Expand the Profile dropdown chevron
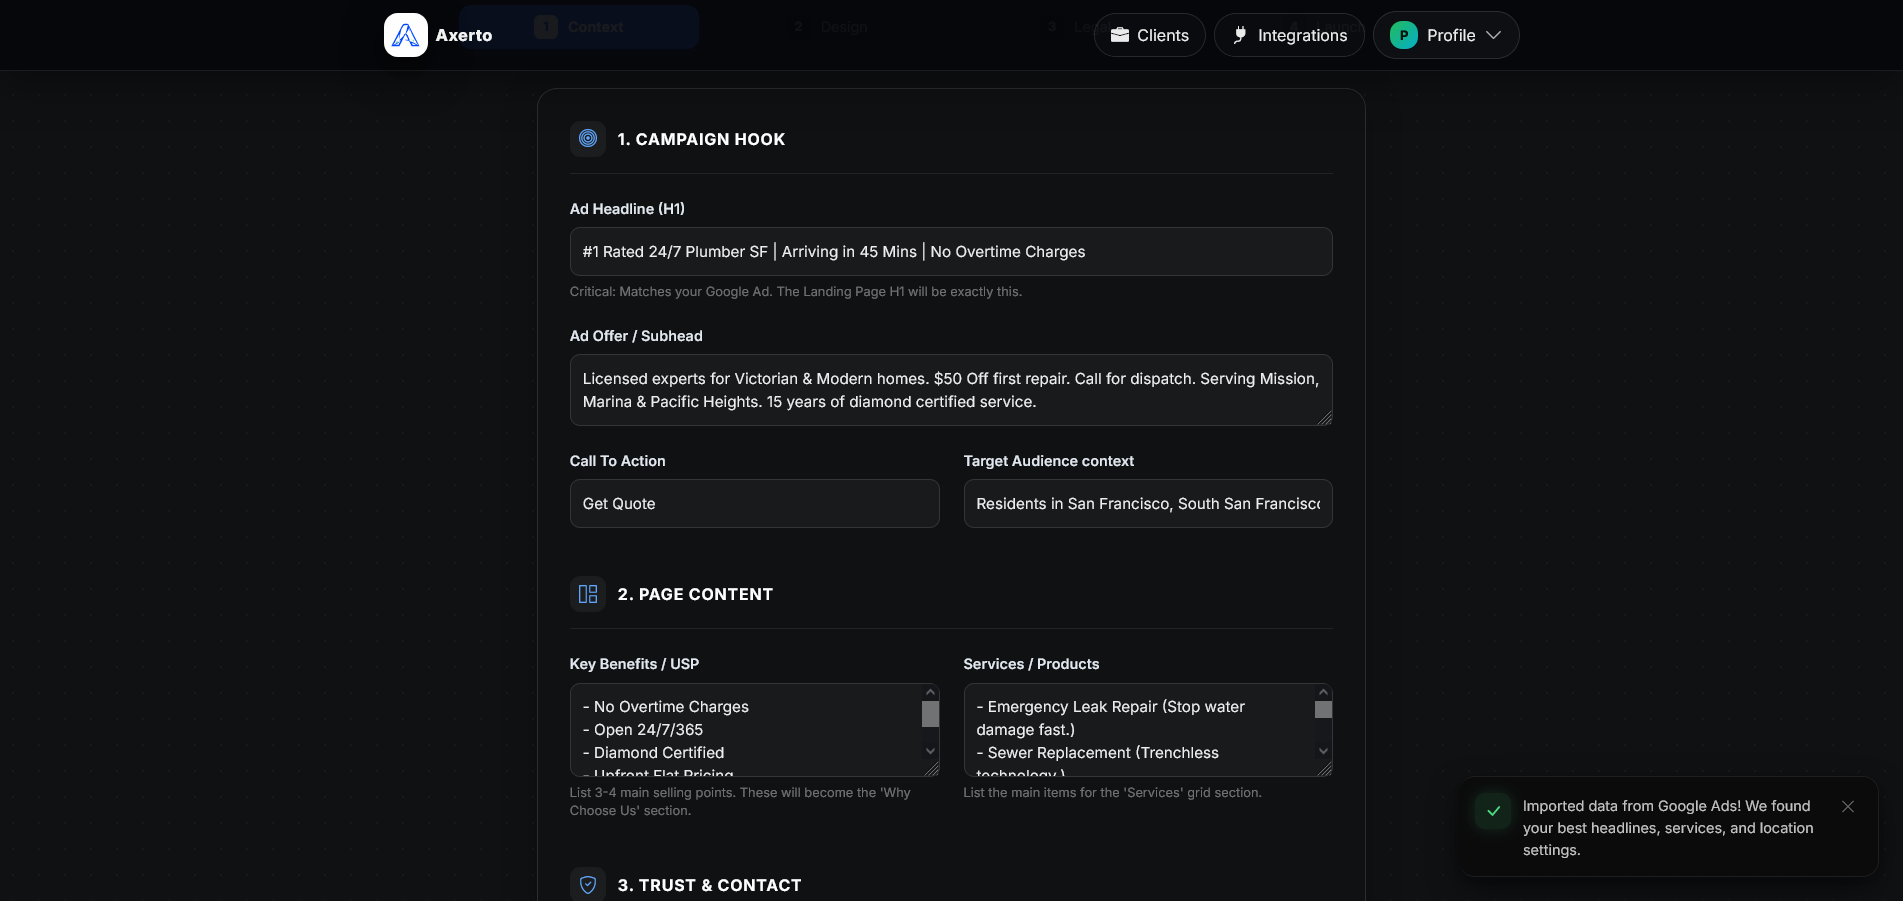Viewport: 1903px width, 901px height. pyautogui.click(x=1494, y=35)
